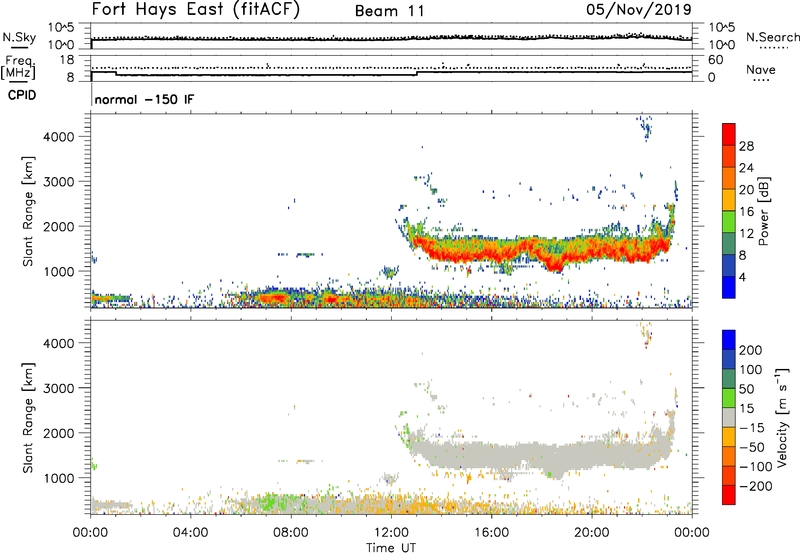The height and width of the screenshot is (554, 800).
Task: Click the 'Time UT' axis label
Action: coord(391,548)
